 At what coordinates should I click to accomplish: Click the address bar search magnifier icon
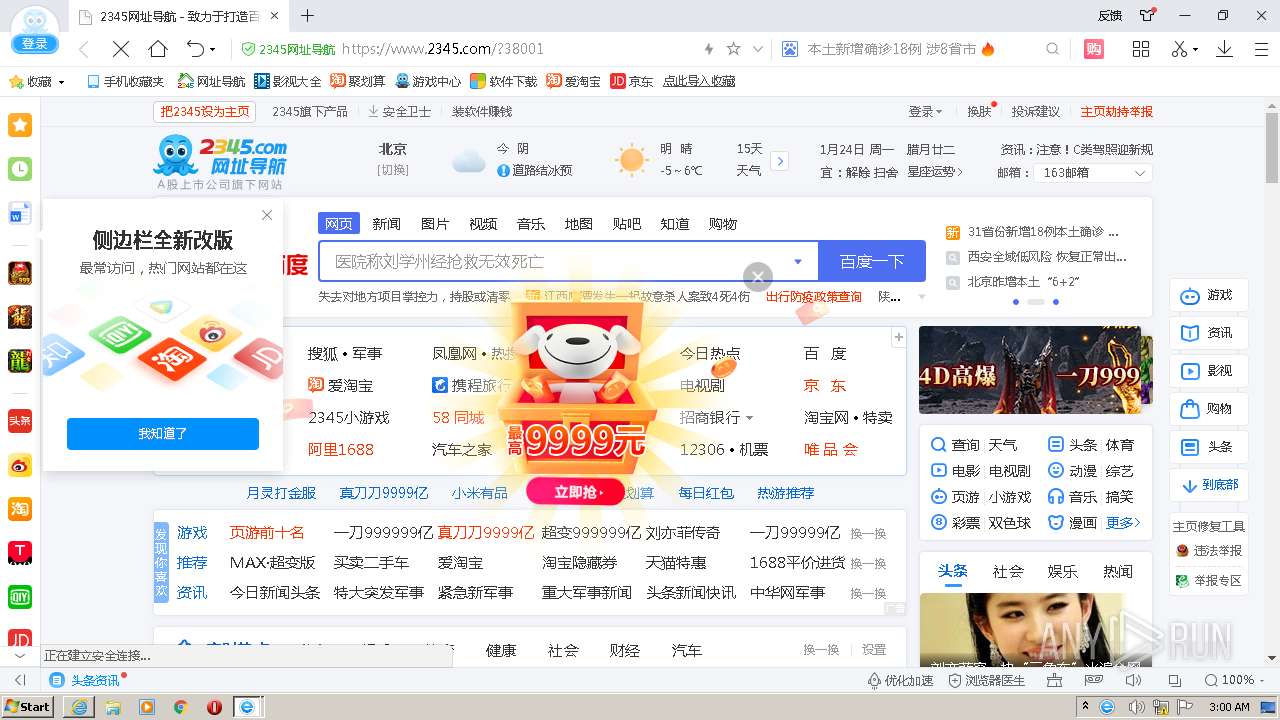click(x=1053, y=49)
